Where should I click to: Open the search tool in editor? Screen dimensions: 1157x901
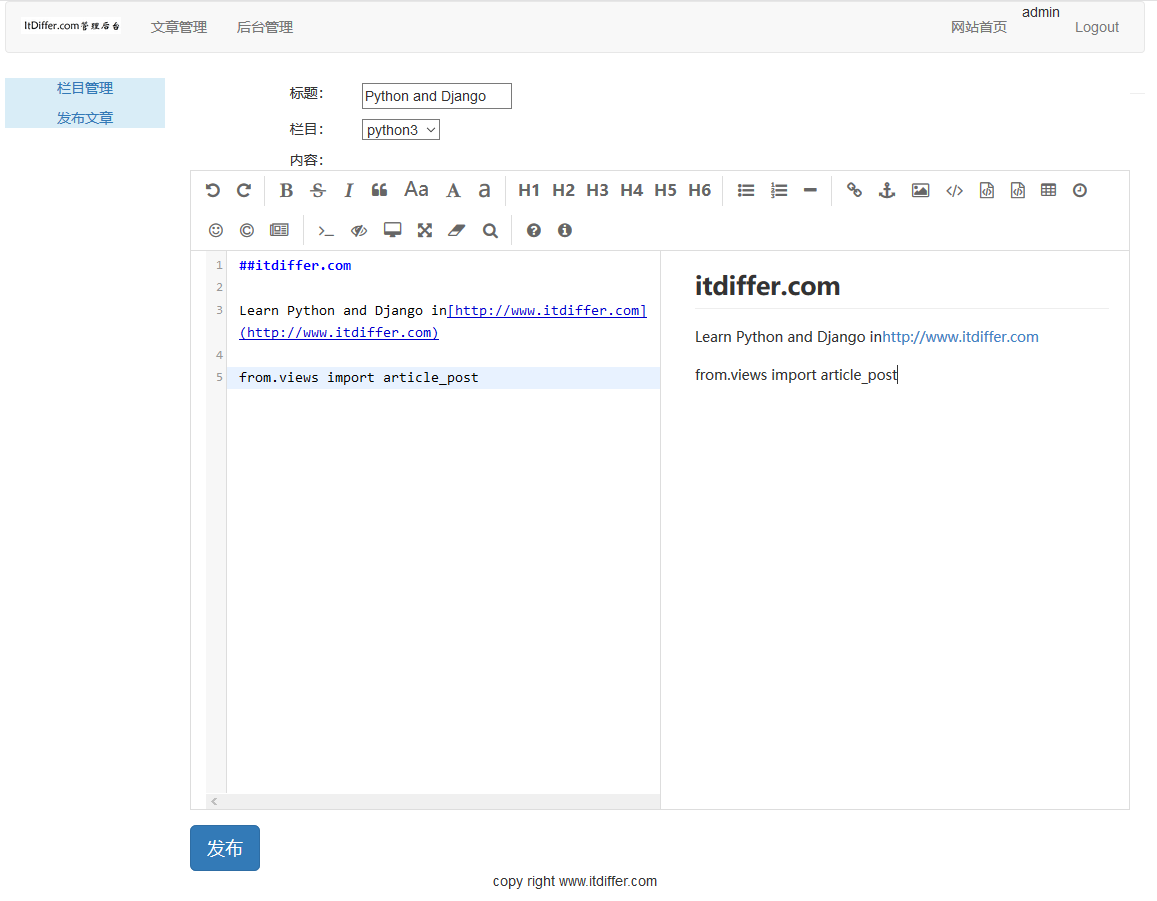490,230
